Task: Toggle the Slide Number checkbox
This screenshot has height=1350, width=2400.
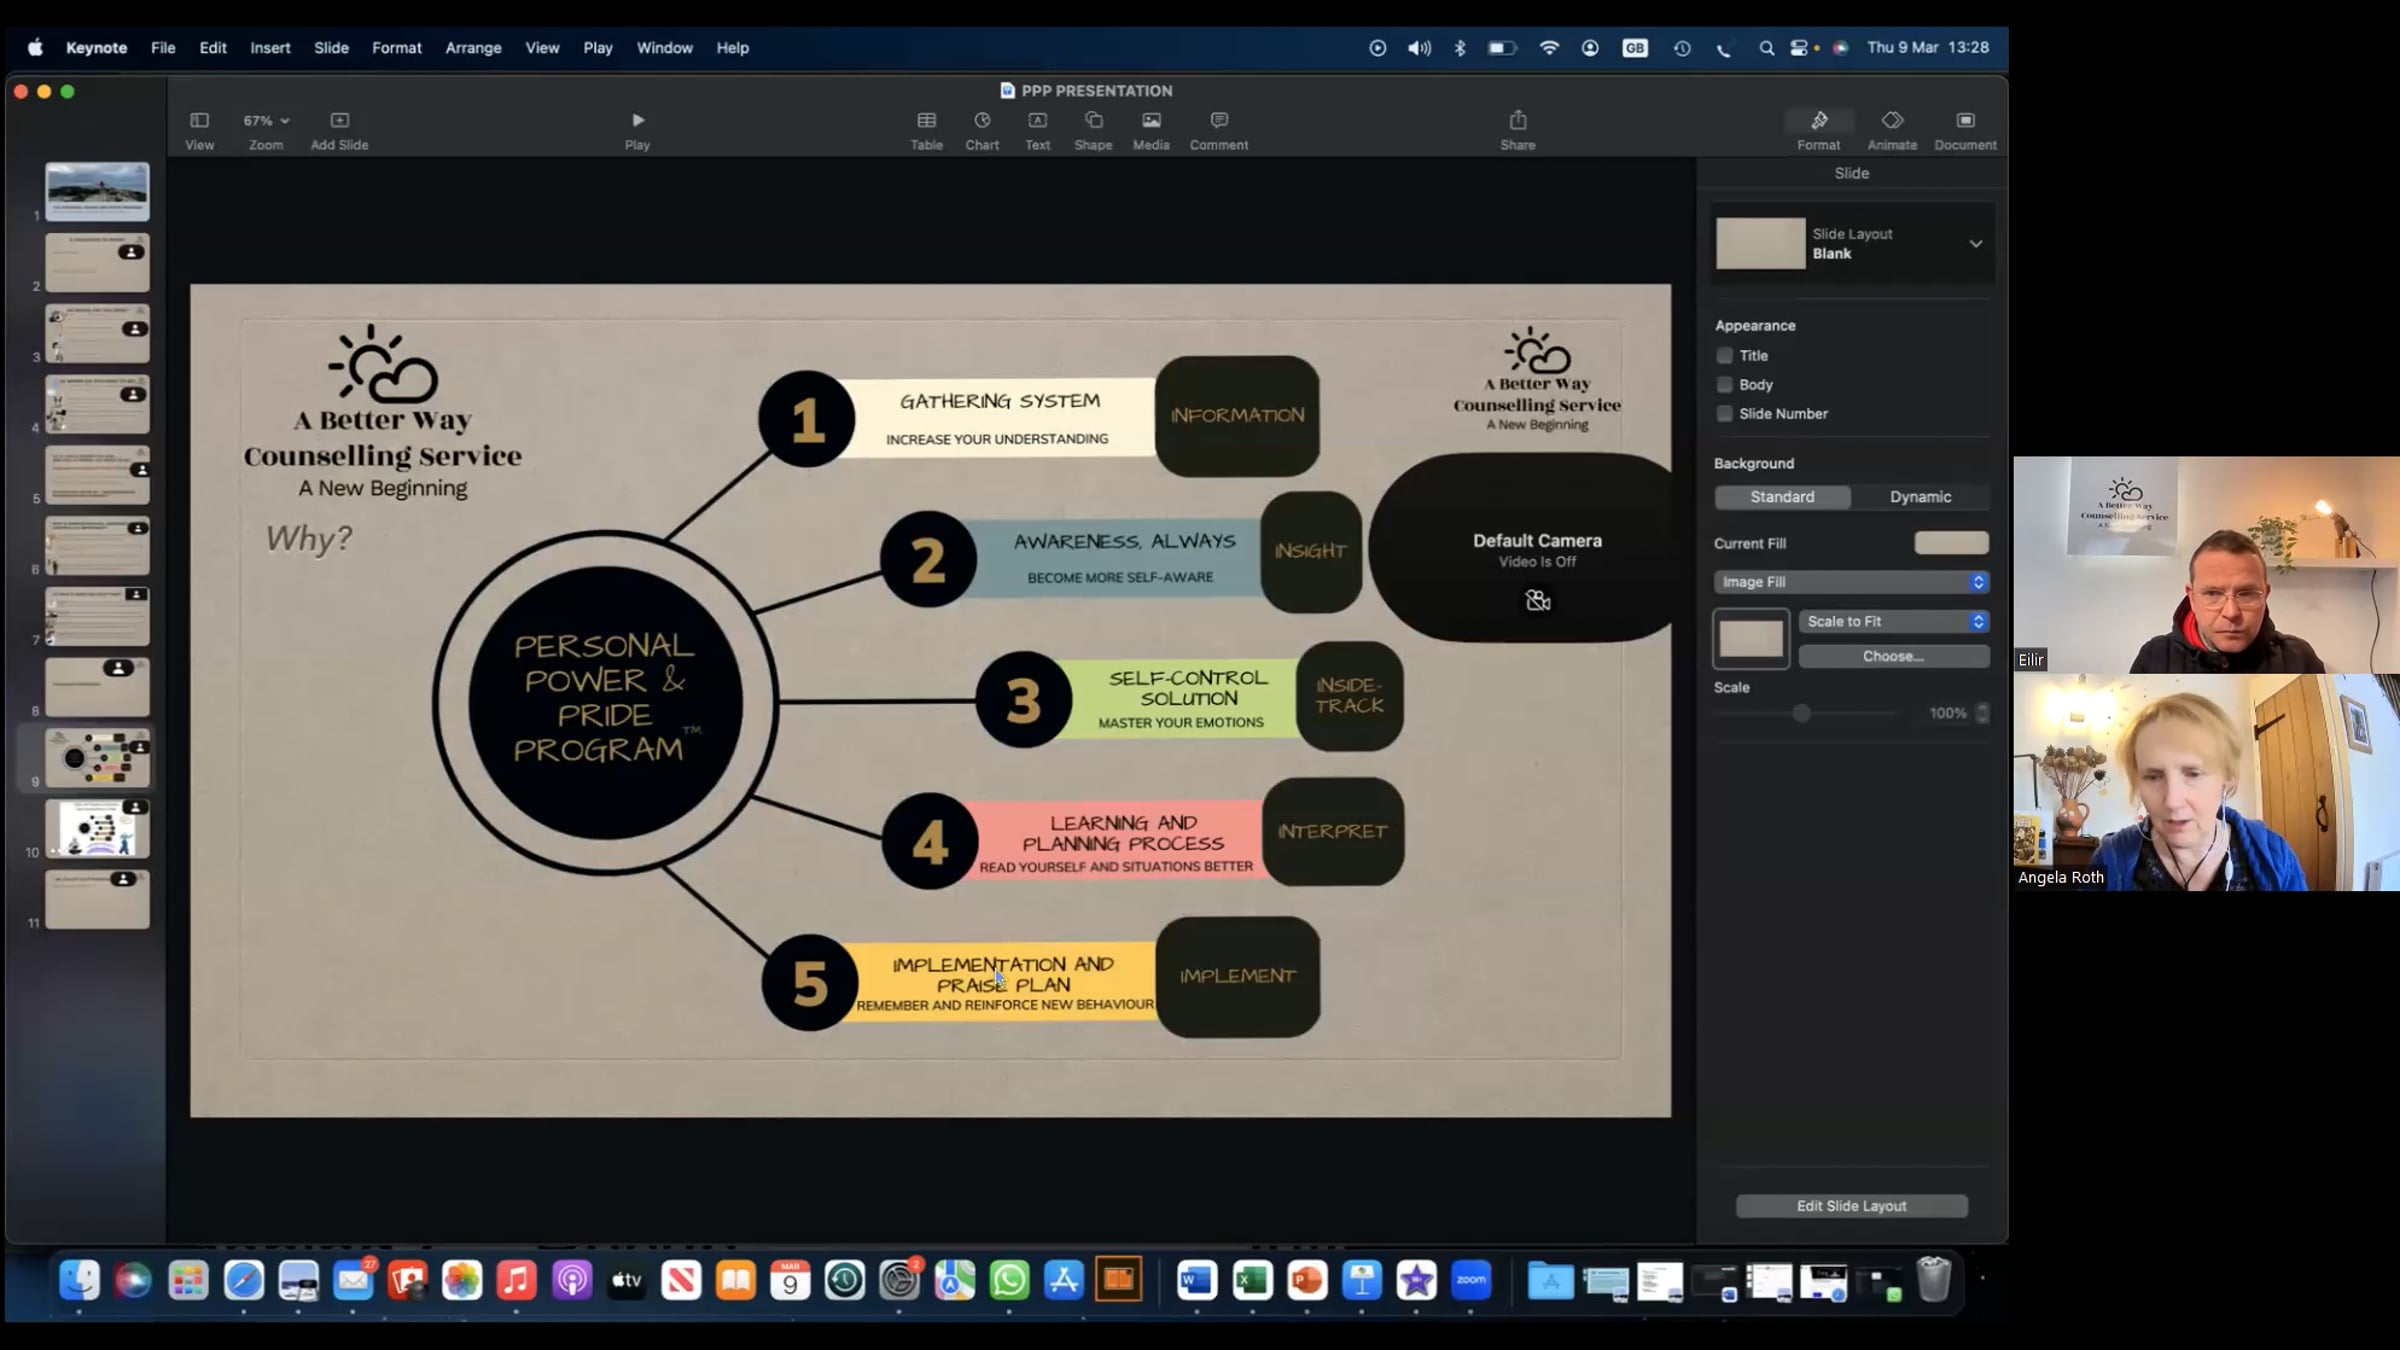Action: [x=1724, y=414]
